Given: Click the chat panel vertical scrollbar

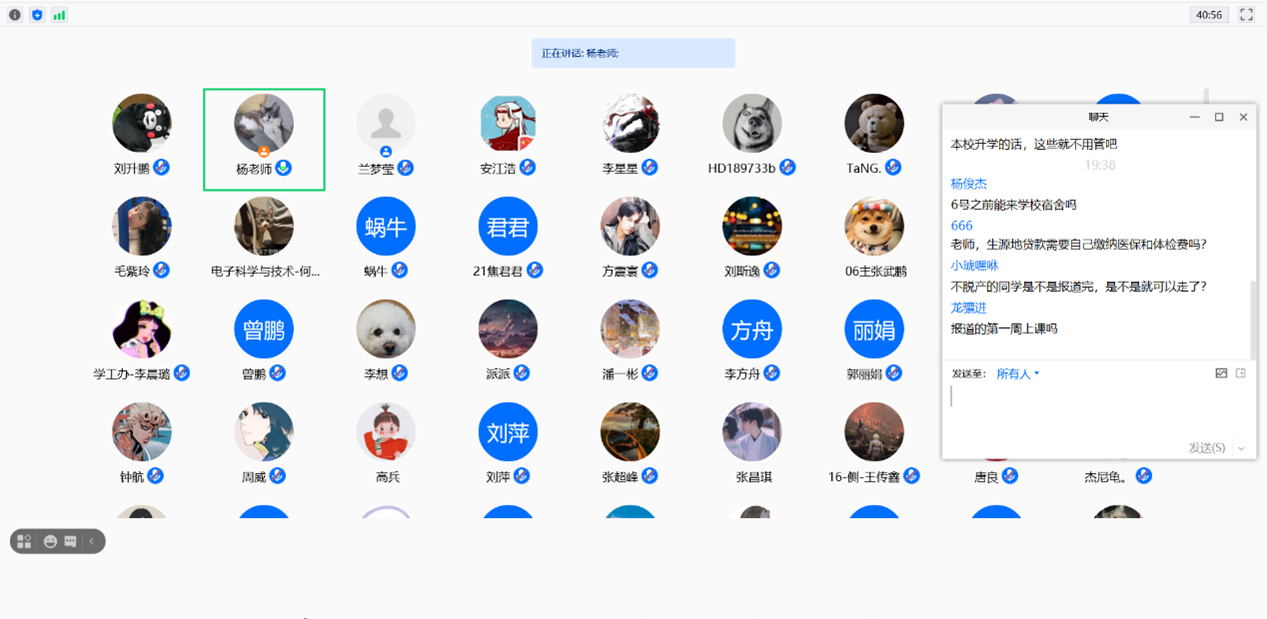Looking at the screenshot, I should [1253, 320].
